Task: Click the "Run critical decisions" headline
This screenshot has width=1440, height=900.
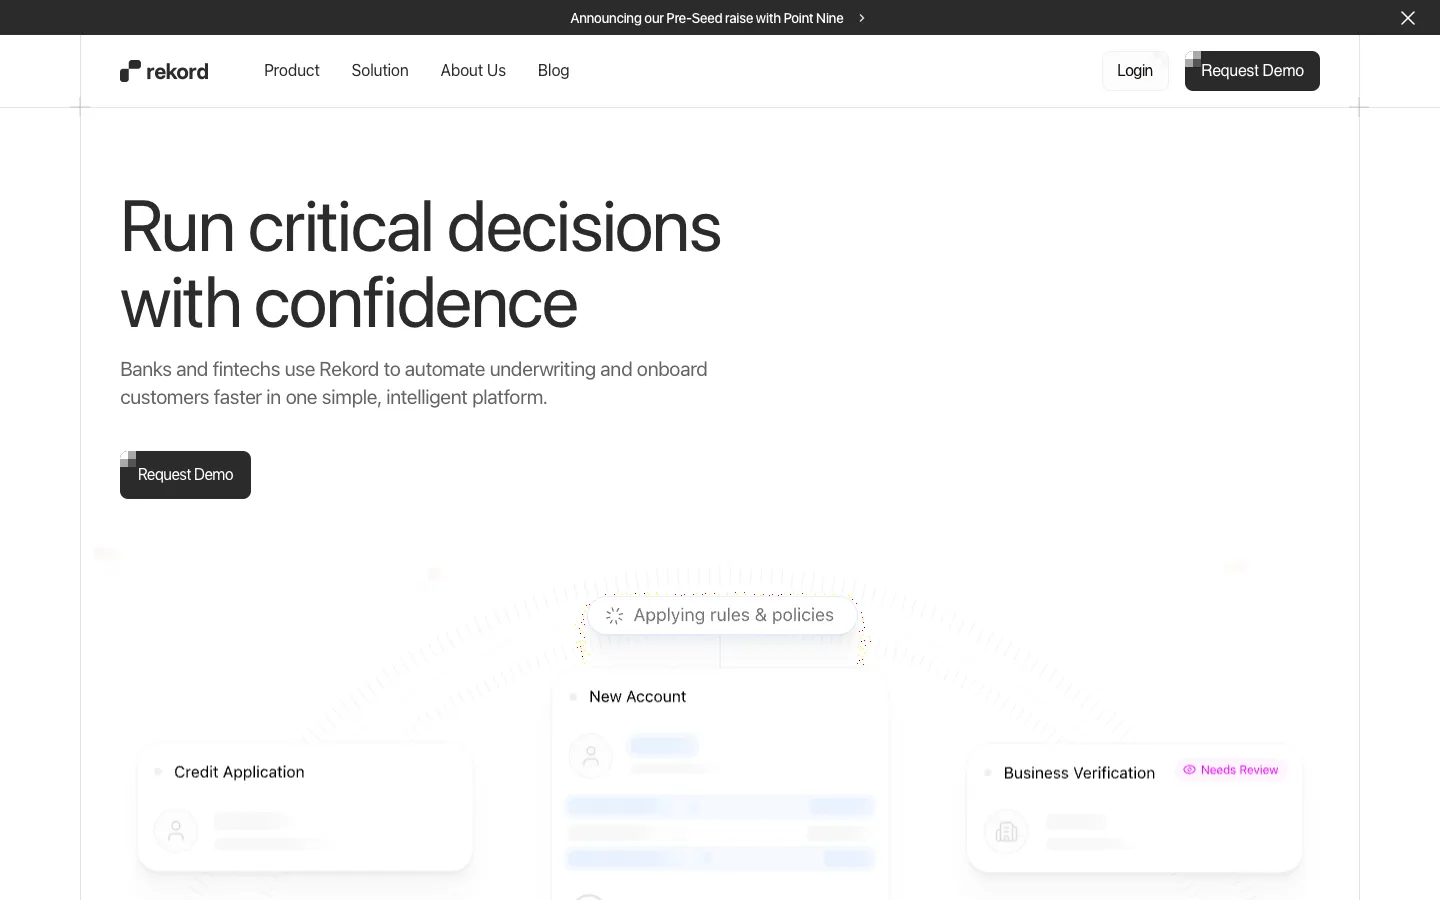Action: coord(420,265)
